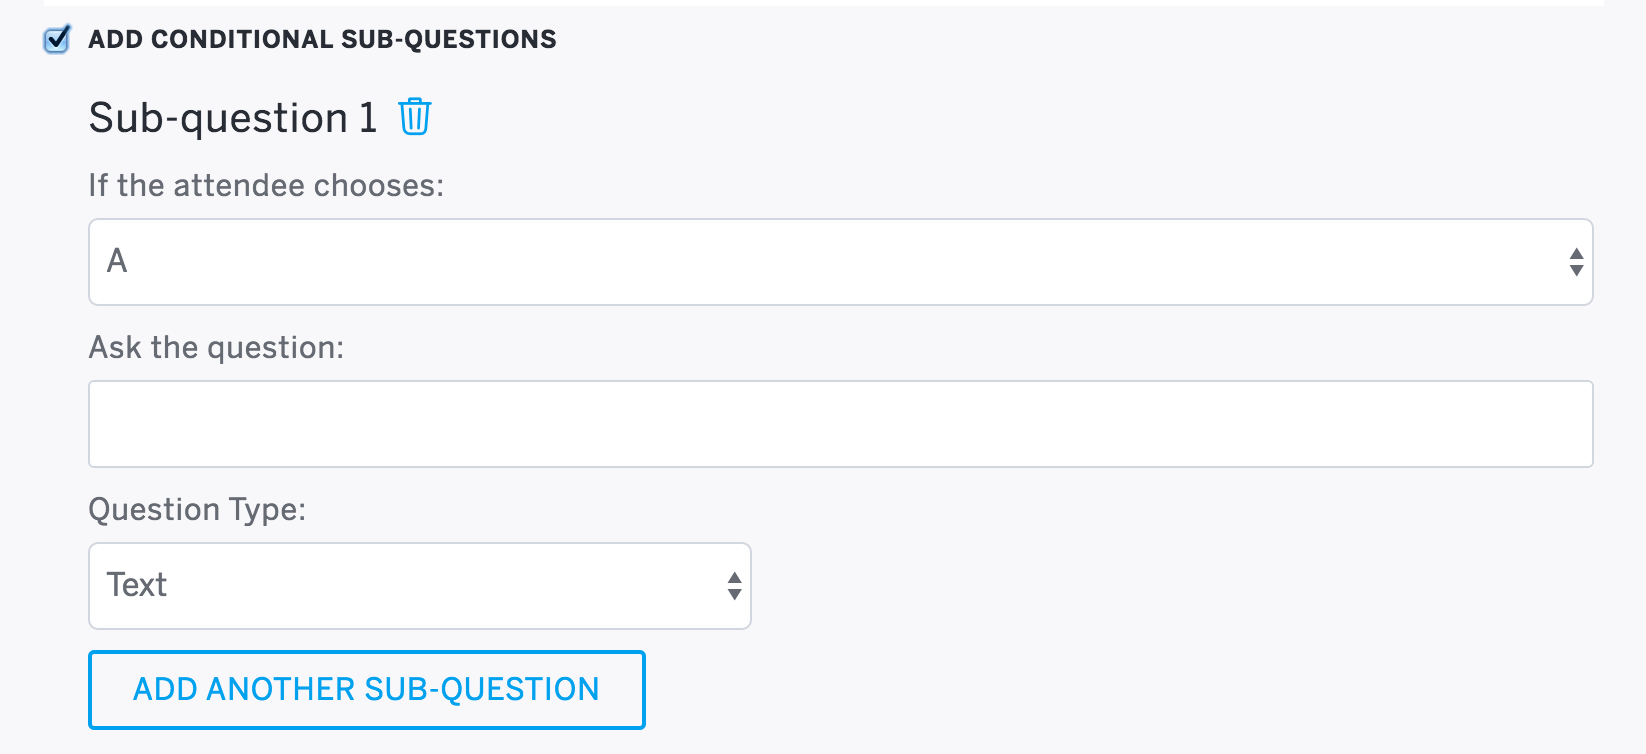Screen dimensions: 1646x754
Task: Disable conditional sub-questions with the blue checkmark box
Action: point(57,40)
